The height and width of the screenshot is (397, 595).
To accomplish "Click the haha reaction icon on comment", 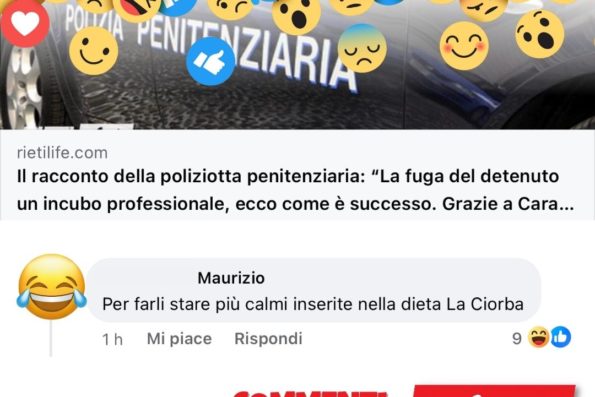I will tap(539, 337).
